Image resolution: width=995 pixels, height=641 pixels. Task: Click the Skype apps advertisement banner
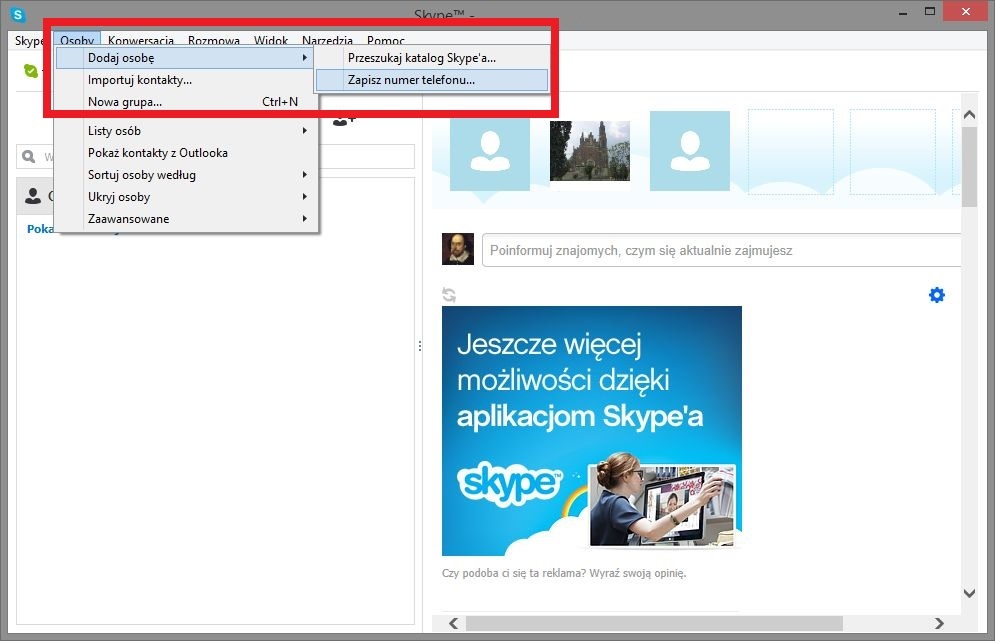click(592, 431)
